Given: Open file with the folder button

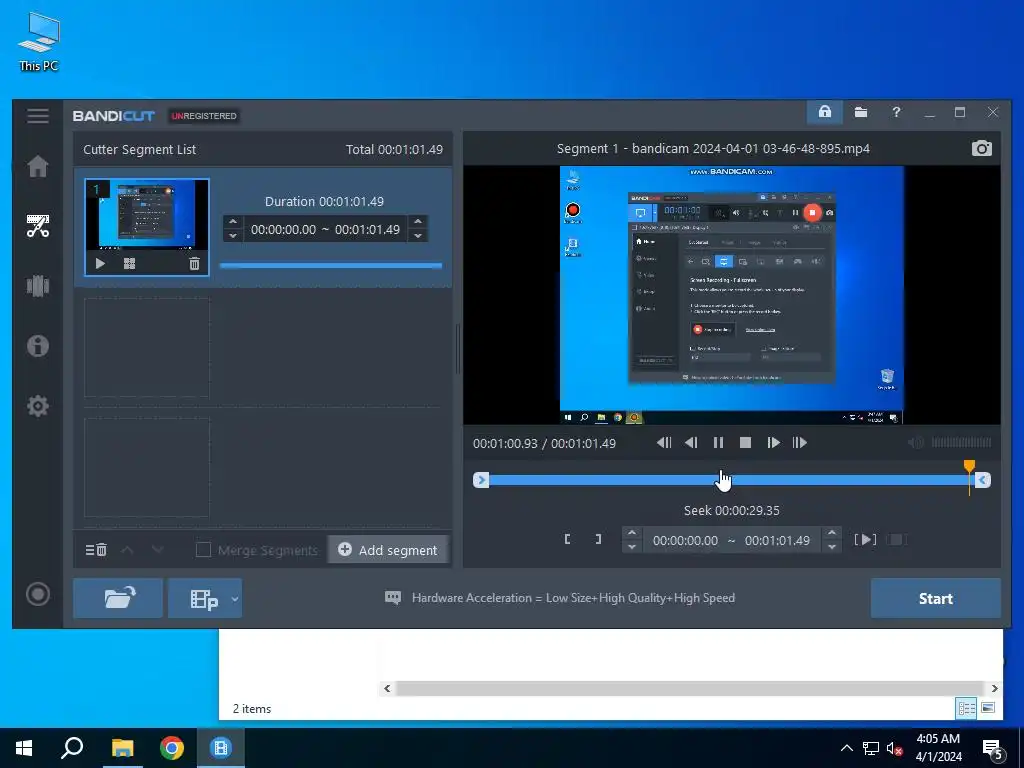Looking at the screenshot, I should [118, 598].
